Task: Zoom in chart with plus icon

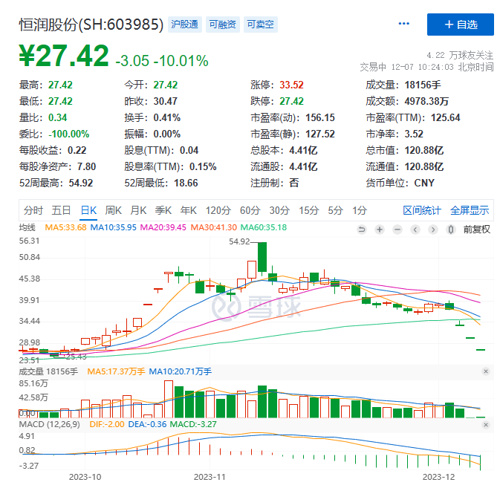Action: point(379,229)
